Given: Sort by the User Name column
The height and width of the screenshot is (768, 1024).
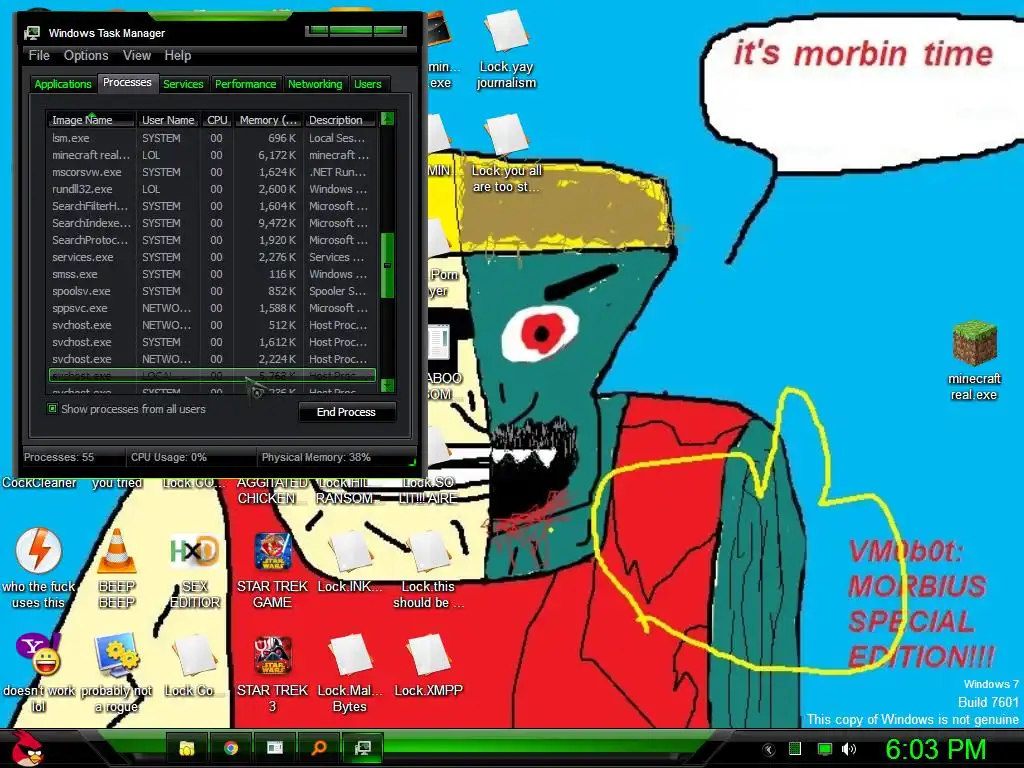Looking at the screenshot, I should (x=168, y=120).
